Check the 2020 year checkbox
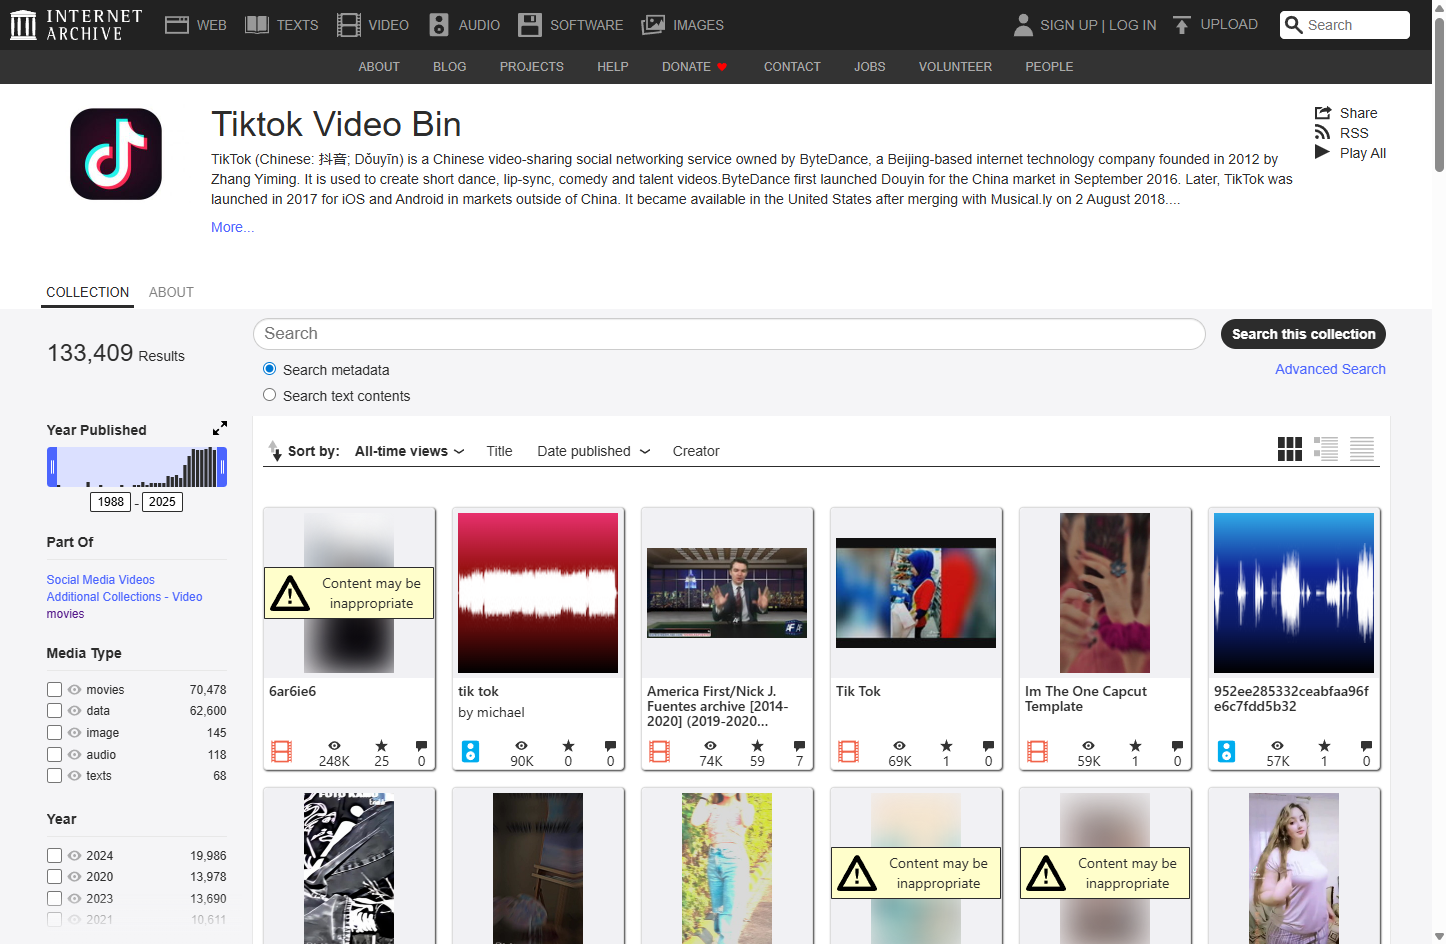1446x944 pixels. tap(55, 877)
